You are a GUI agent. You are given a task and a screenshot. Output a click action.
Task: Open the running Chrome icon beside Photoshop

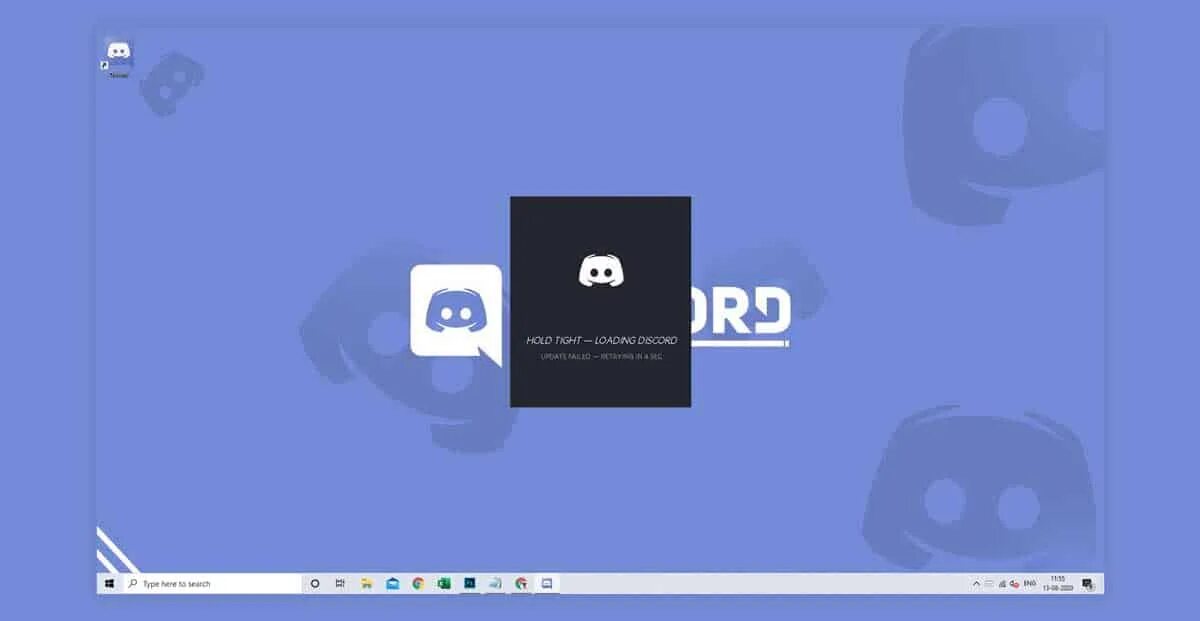click(x=521, y=583)
